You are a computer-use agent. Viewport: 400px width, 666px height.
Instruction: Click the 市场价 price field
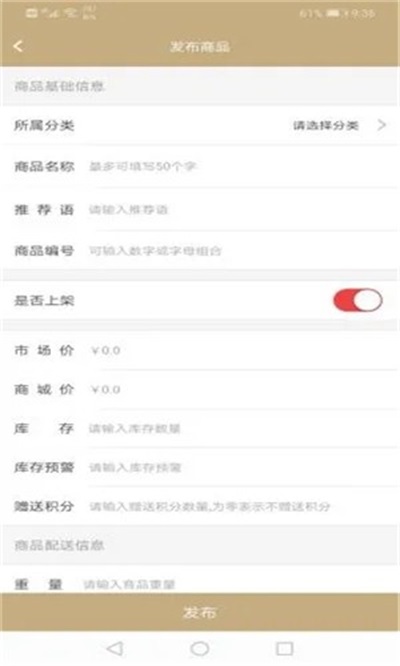coord(242,350)
